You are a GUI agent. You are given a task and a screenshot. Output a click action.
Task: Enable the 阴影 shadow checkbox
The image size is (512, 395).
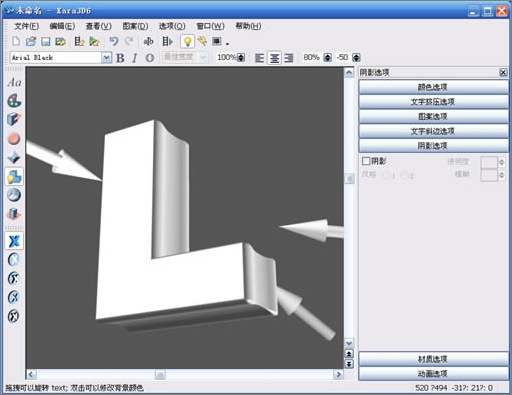point(366,161)
